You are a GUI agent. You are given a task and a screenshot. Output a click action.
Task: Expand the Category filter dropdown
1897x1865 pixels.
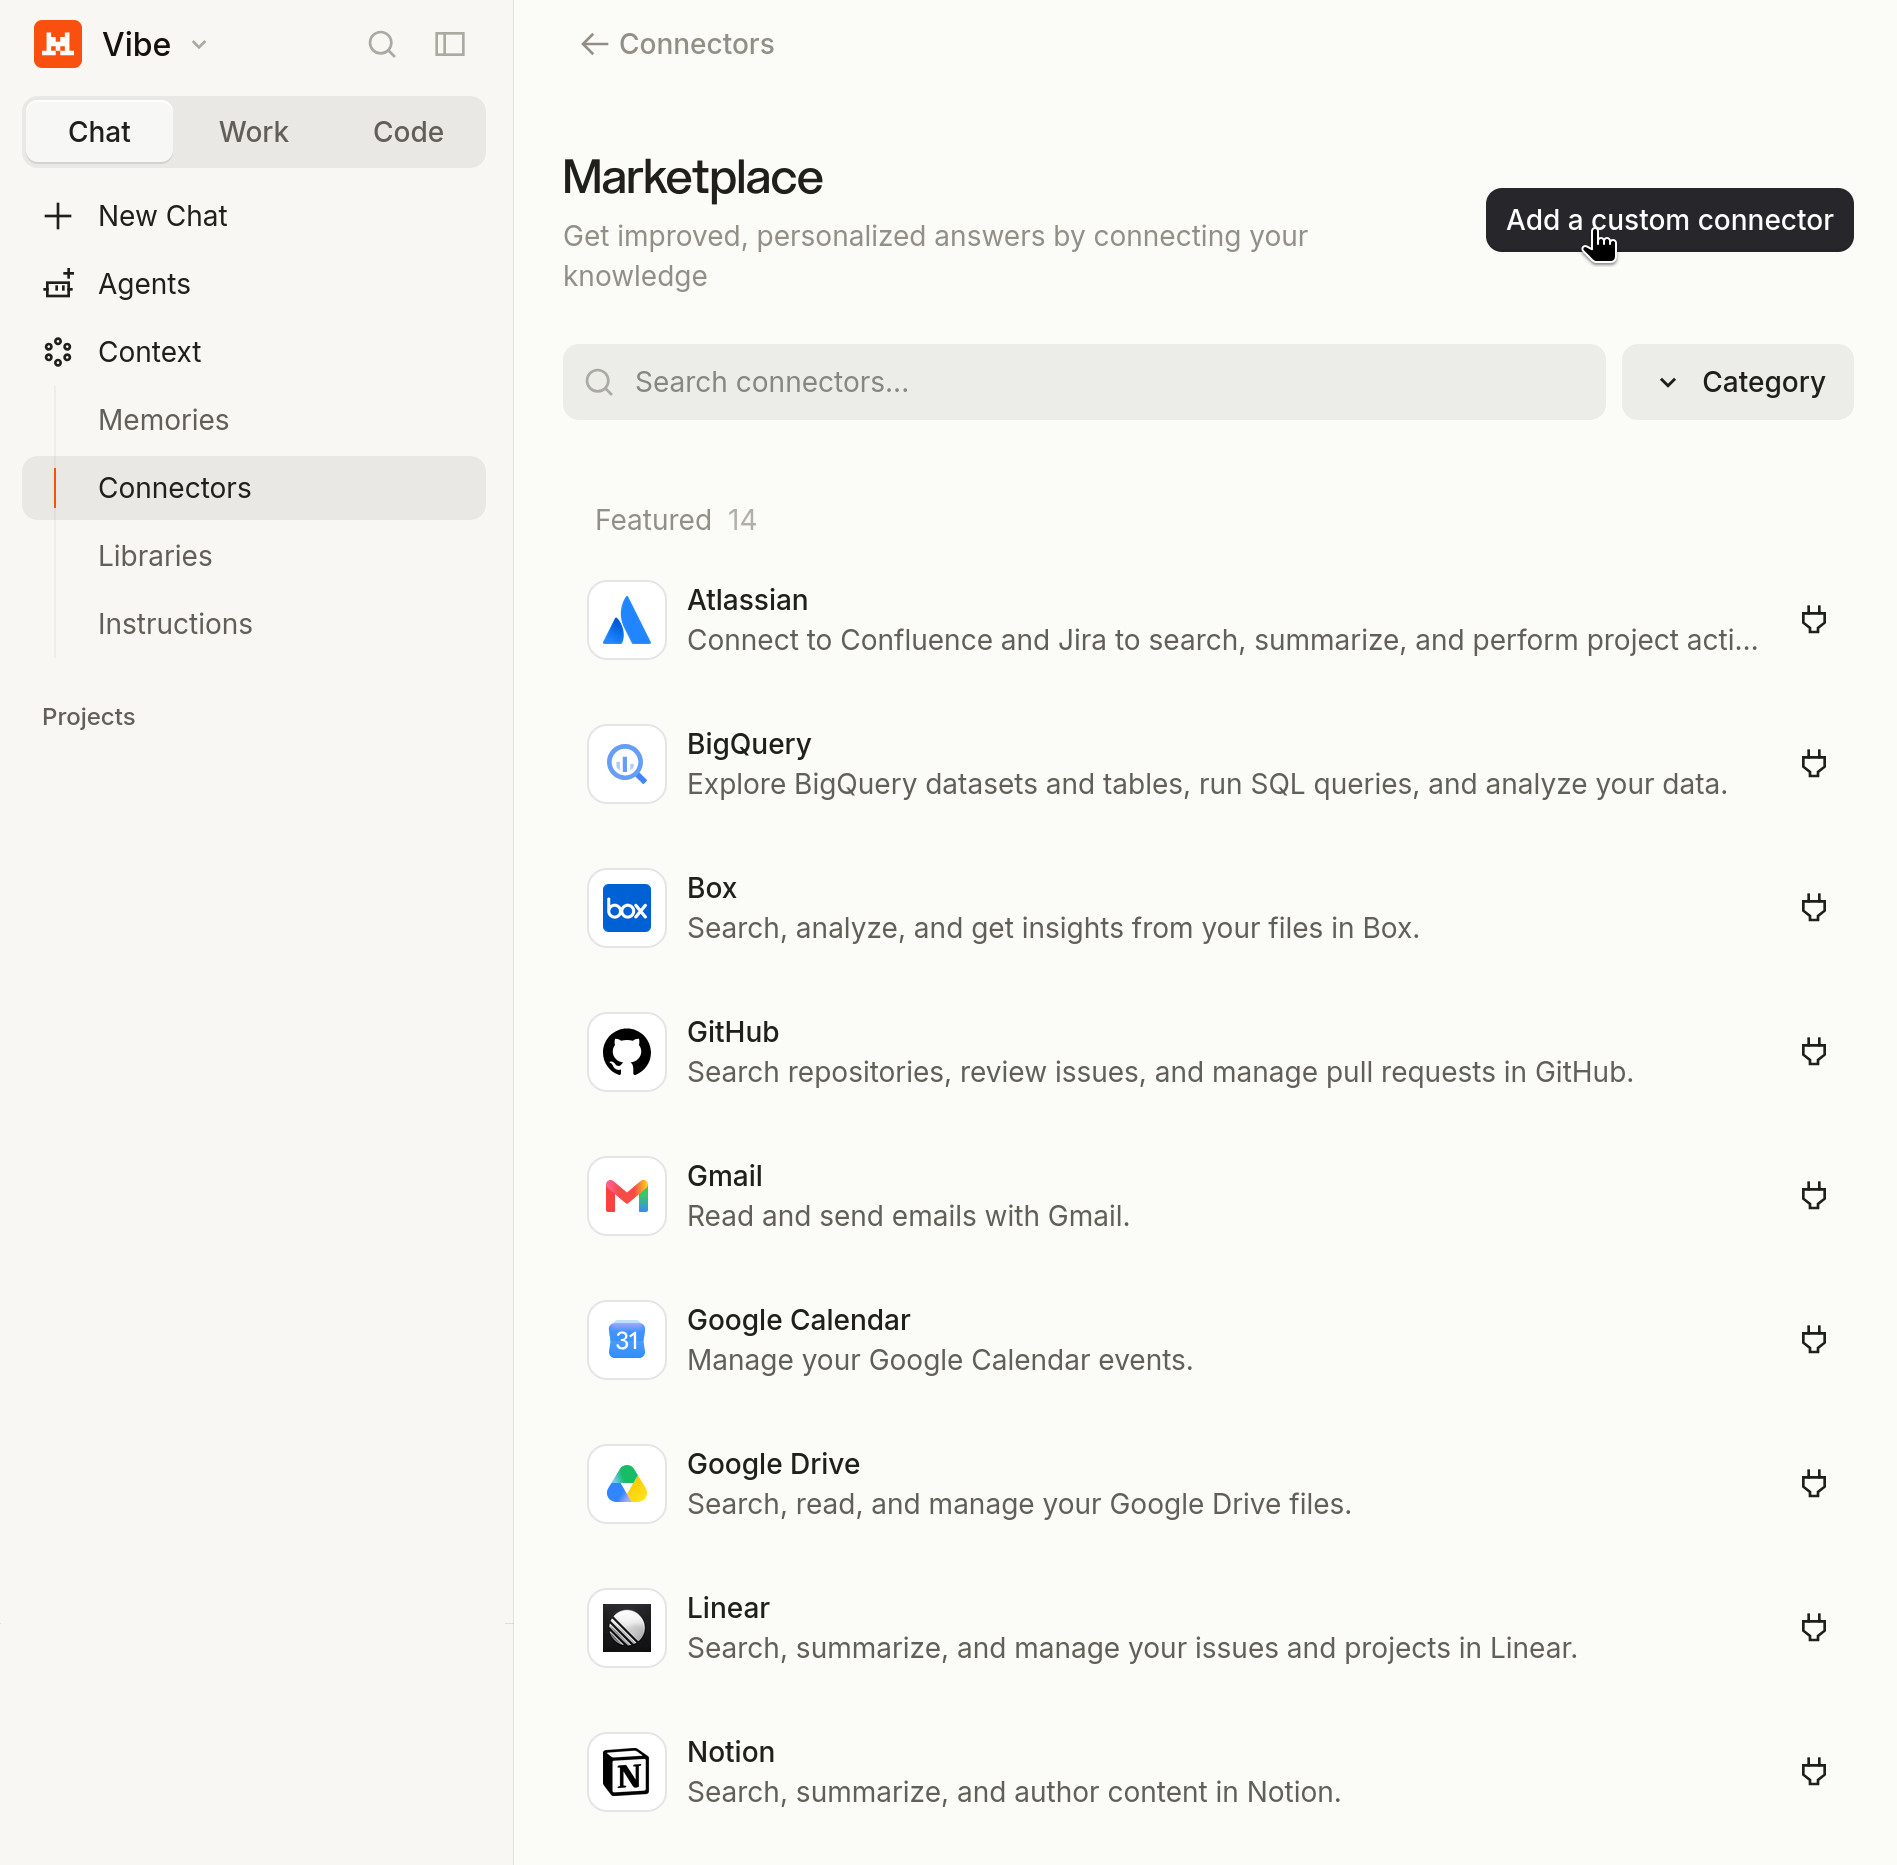point(1738,382)
